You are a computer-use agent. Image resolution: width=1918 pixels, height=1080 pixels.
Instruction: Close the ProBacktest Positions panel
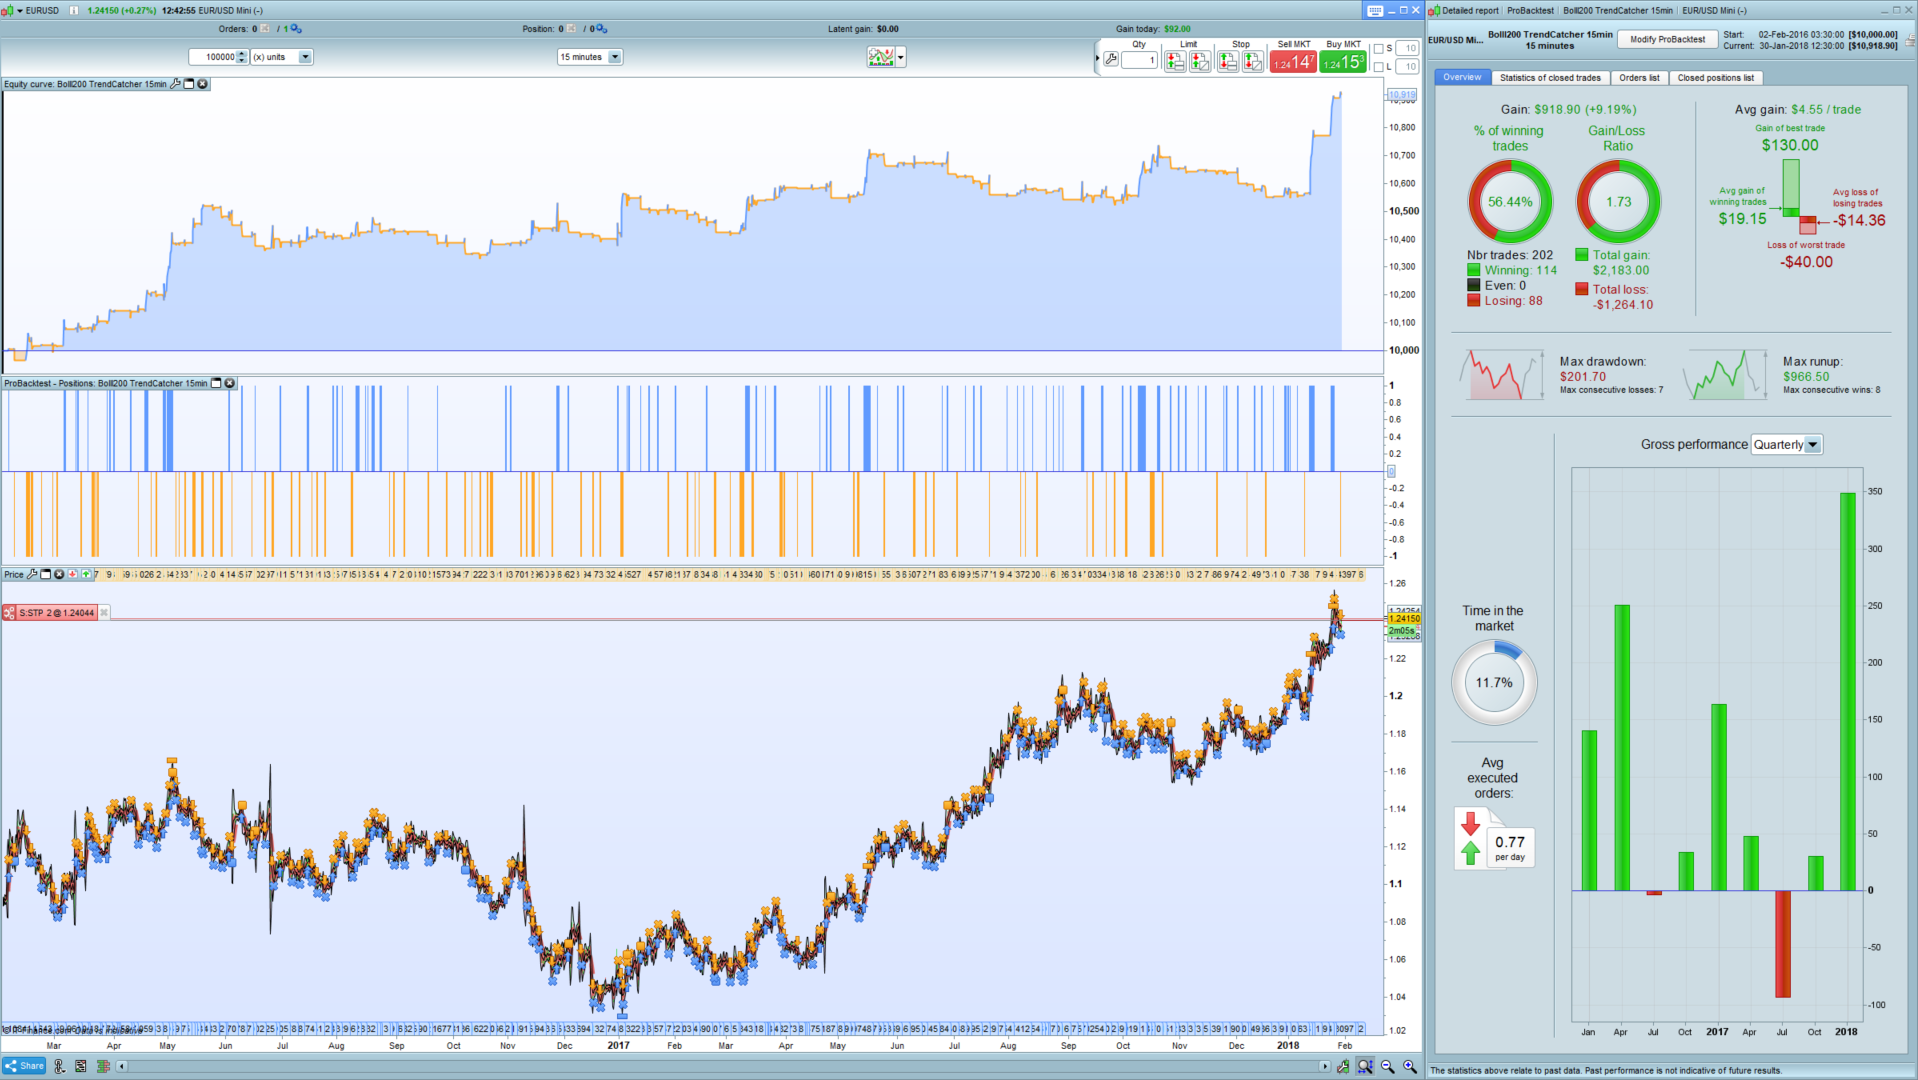point(230,383)
